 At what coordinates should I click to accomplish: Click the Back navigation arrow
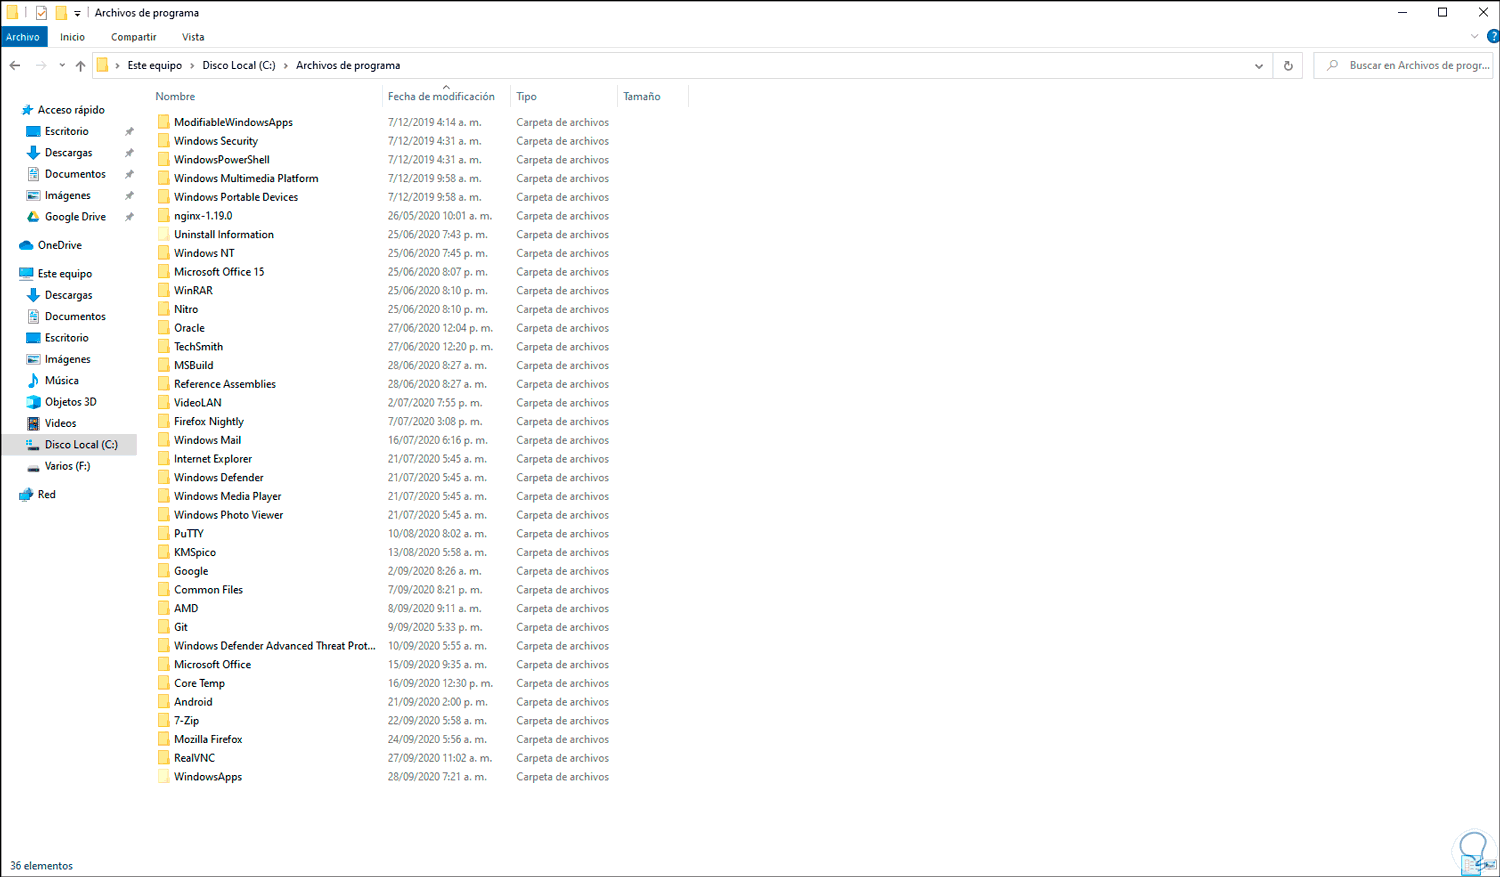(x=15, y=66)
